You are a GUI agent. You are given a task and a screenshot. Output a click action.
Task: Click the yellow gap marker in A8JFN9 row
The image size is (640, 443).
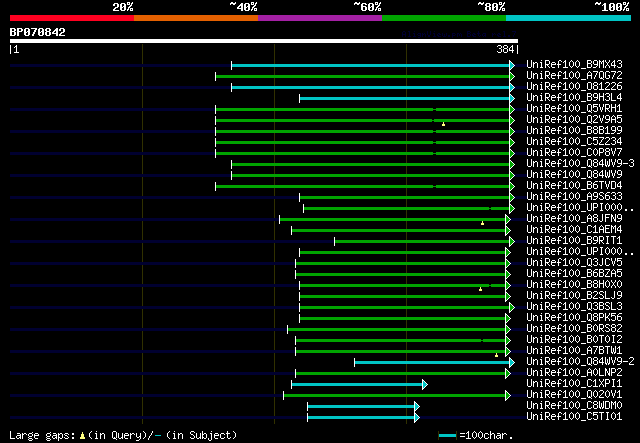click(482, 223)
